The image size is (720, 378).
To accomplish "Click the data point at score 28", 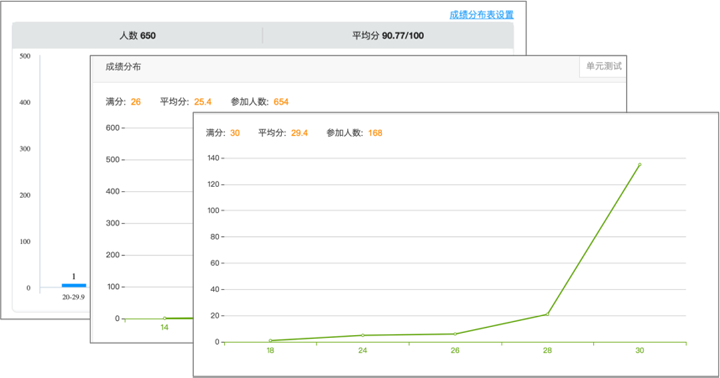I will click(547, 314).
